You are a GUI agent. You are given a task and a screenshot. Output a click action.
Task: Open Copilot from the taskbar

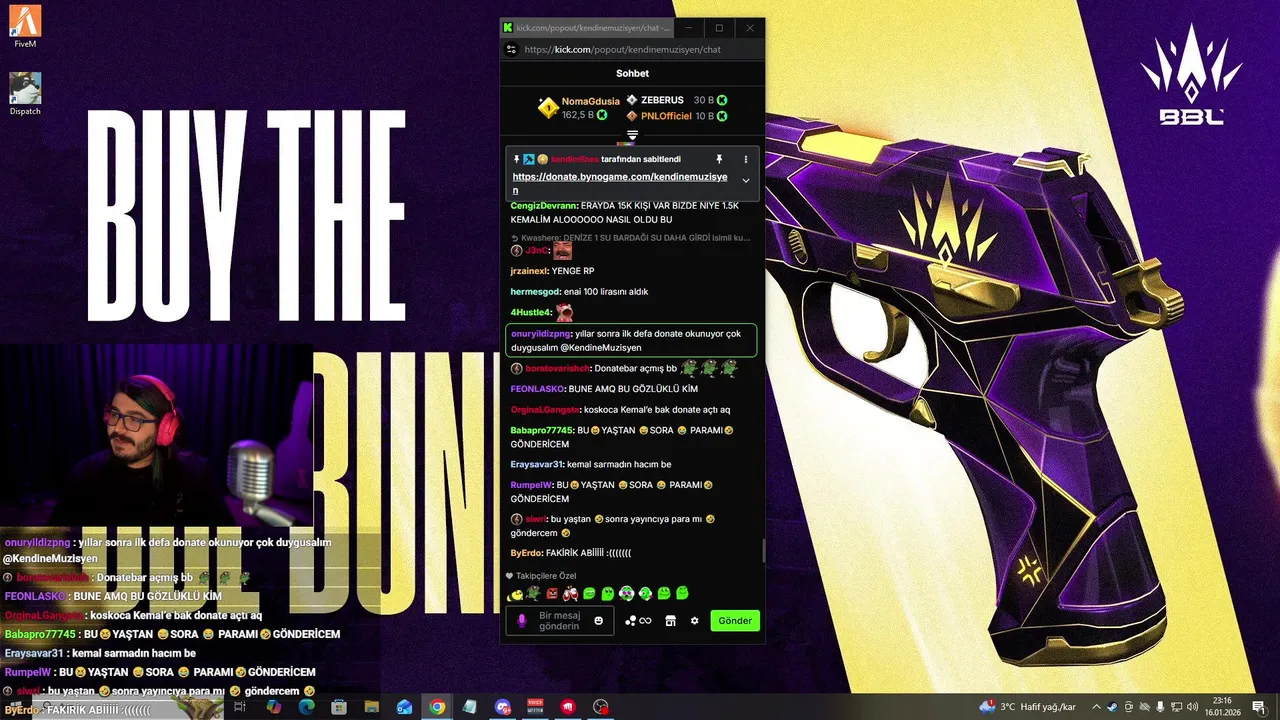click(x=274, y=707)
